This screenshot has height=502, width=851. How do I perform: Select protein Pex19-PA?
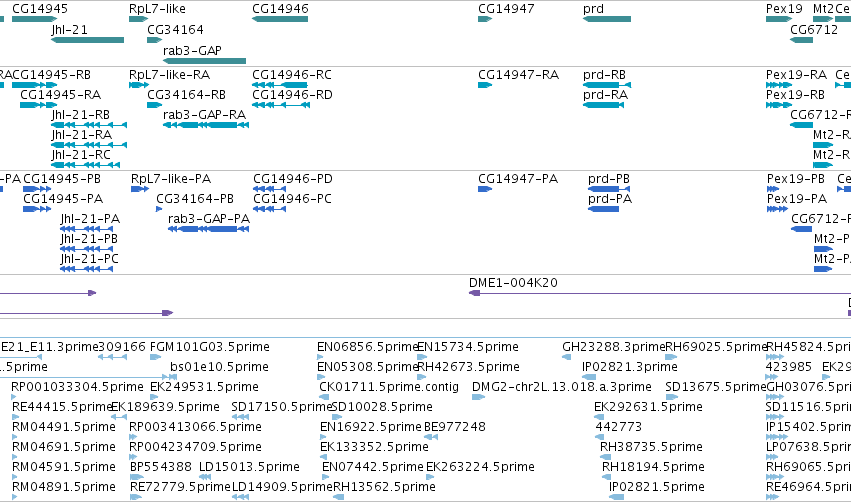pos(777,209)
